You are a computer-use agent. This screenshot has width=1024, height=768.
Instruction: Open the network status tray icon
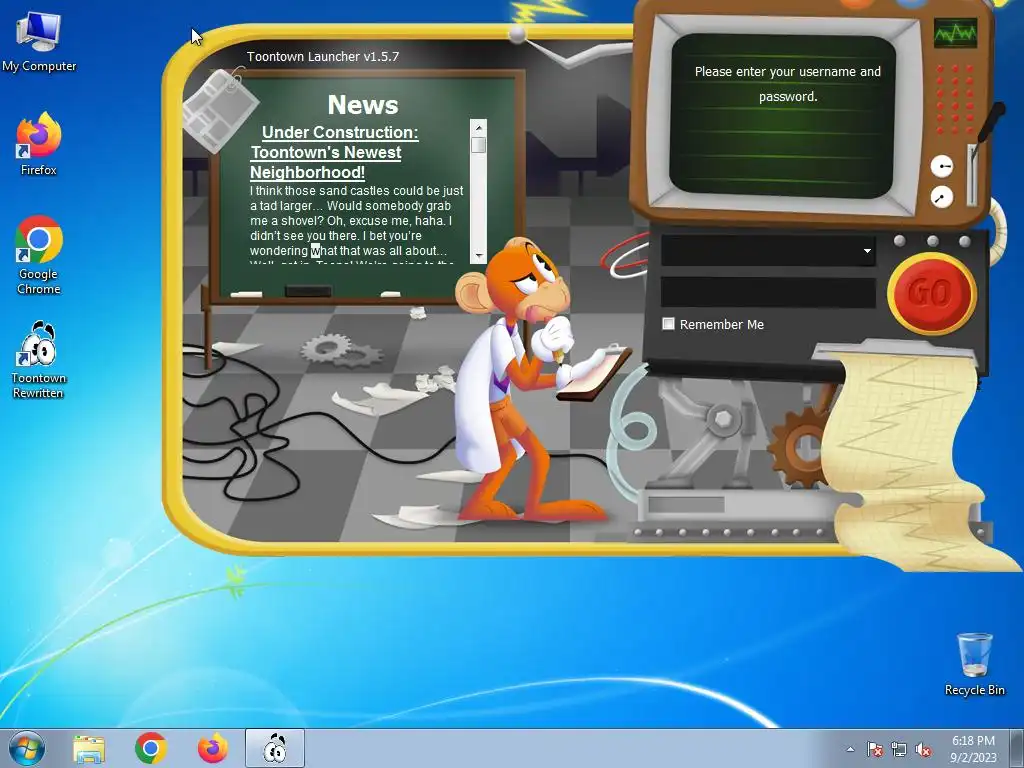(x=899, y=749)
